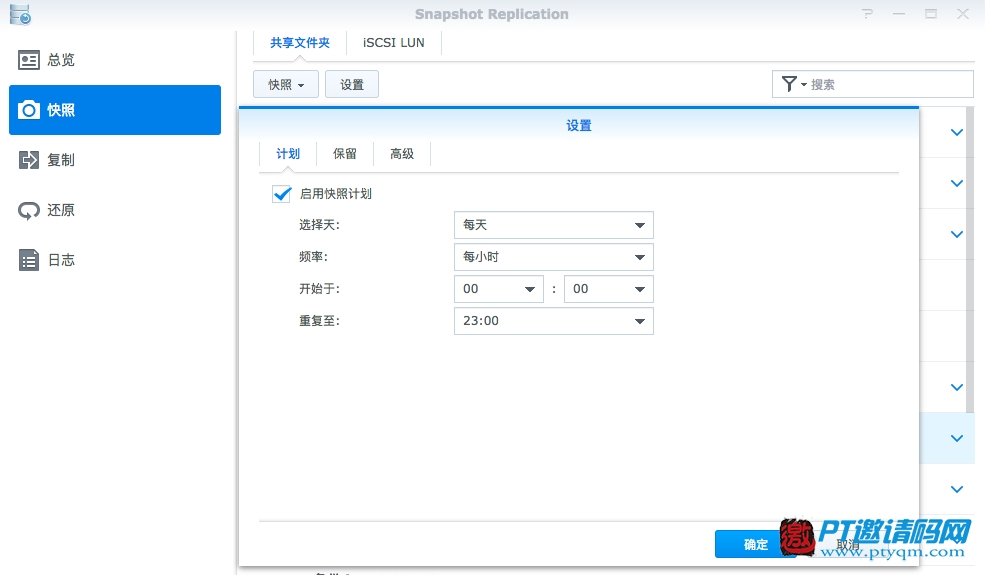Screen dimensions: 985x575
Task: Click the 设置 toolbar button
Action: (x=352, y=84)
